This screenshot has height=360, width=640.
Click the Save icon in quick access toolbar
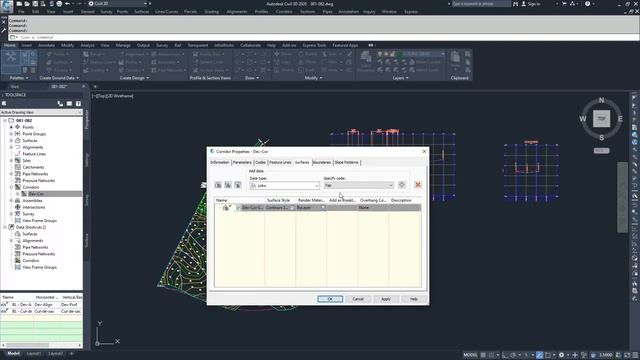pyautogui.click(x=35, y=4)
